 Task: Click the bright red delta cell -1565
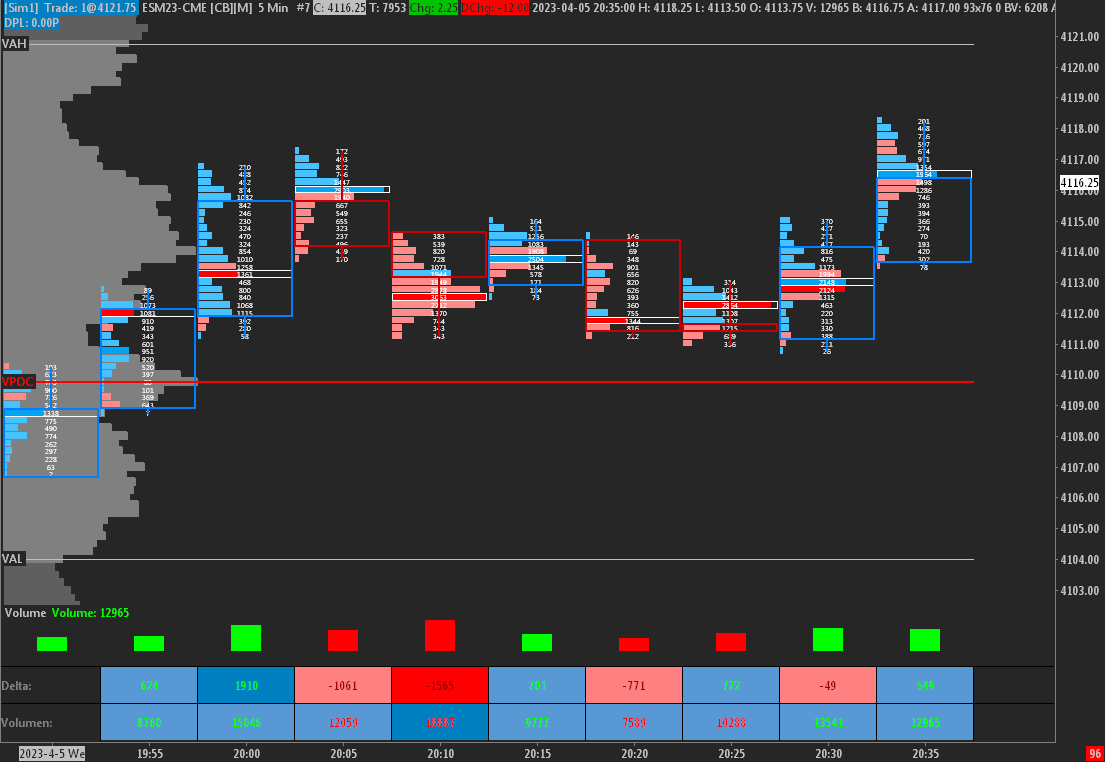point(440,685)
